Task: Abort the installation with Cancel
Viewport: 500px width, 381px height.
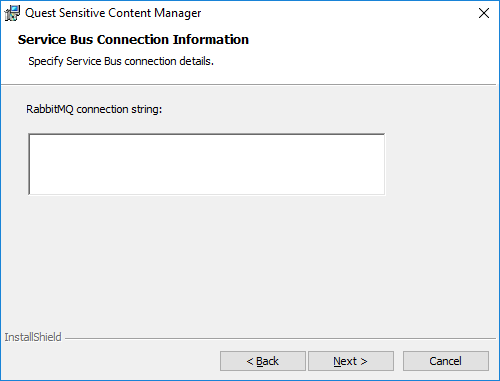Action: [x=446, y=361]
